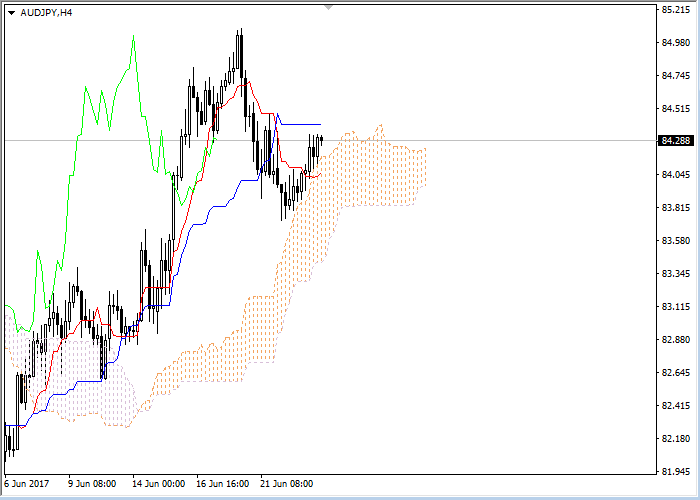Click the 84.045 price scale value

pos(675,175)
